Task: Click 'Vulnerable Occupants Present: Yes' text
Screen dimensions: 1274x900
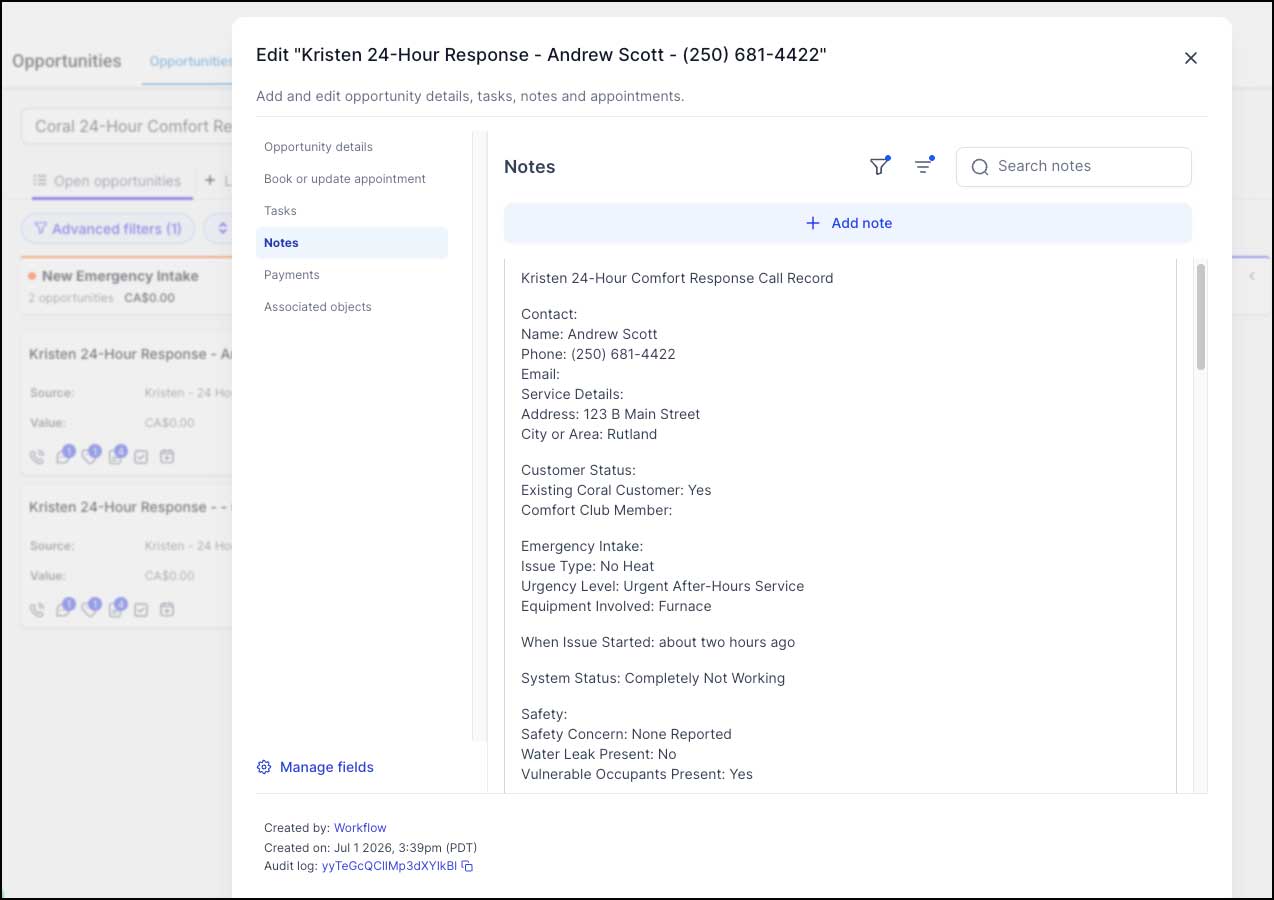Action: tap(637, 774)
